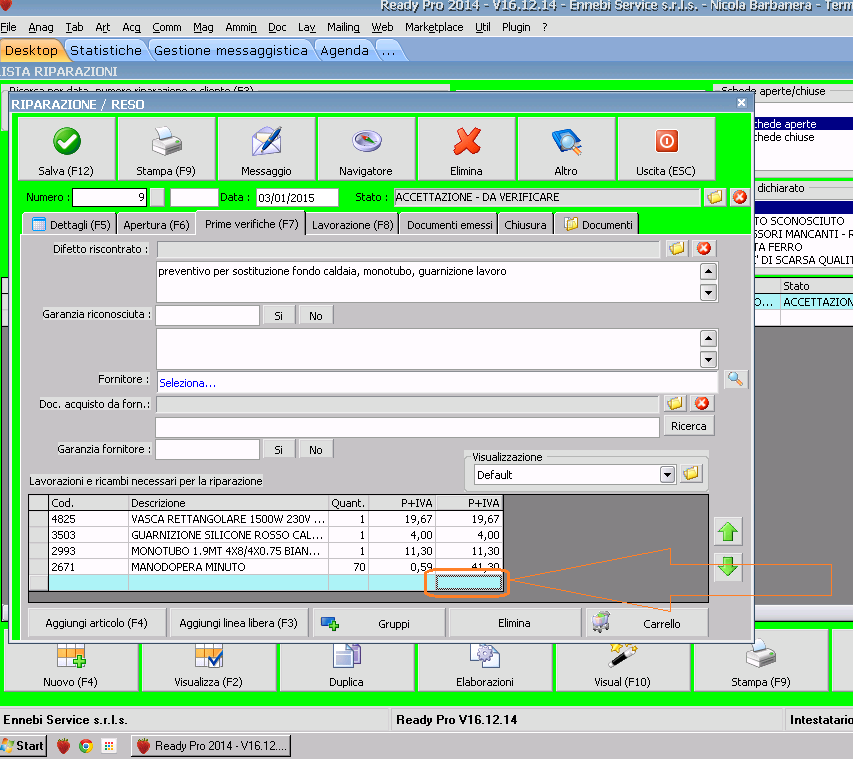Open the folder icon for Doc. acquisto da forn.
Image resolution: width=853 pixels, height=759 pixels.
point(675,403)
